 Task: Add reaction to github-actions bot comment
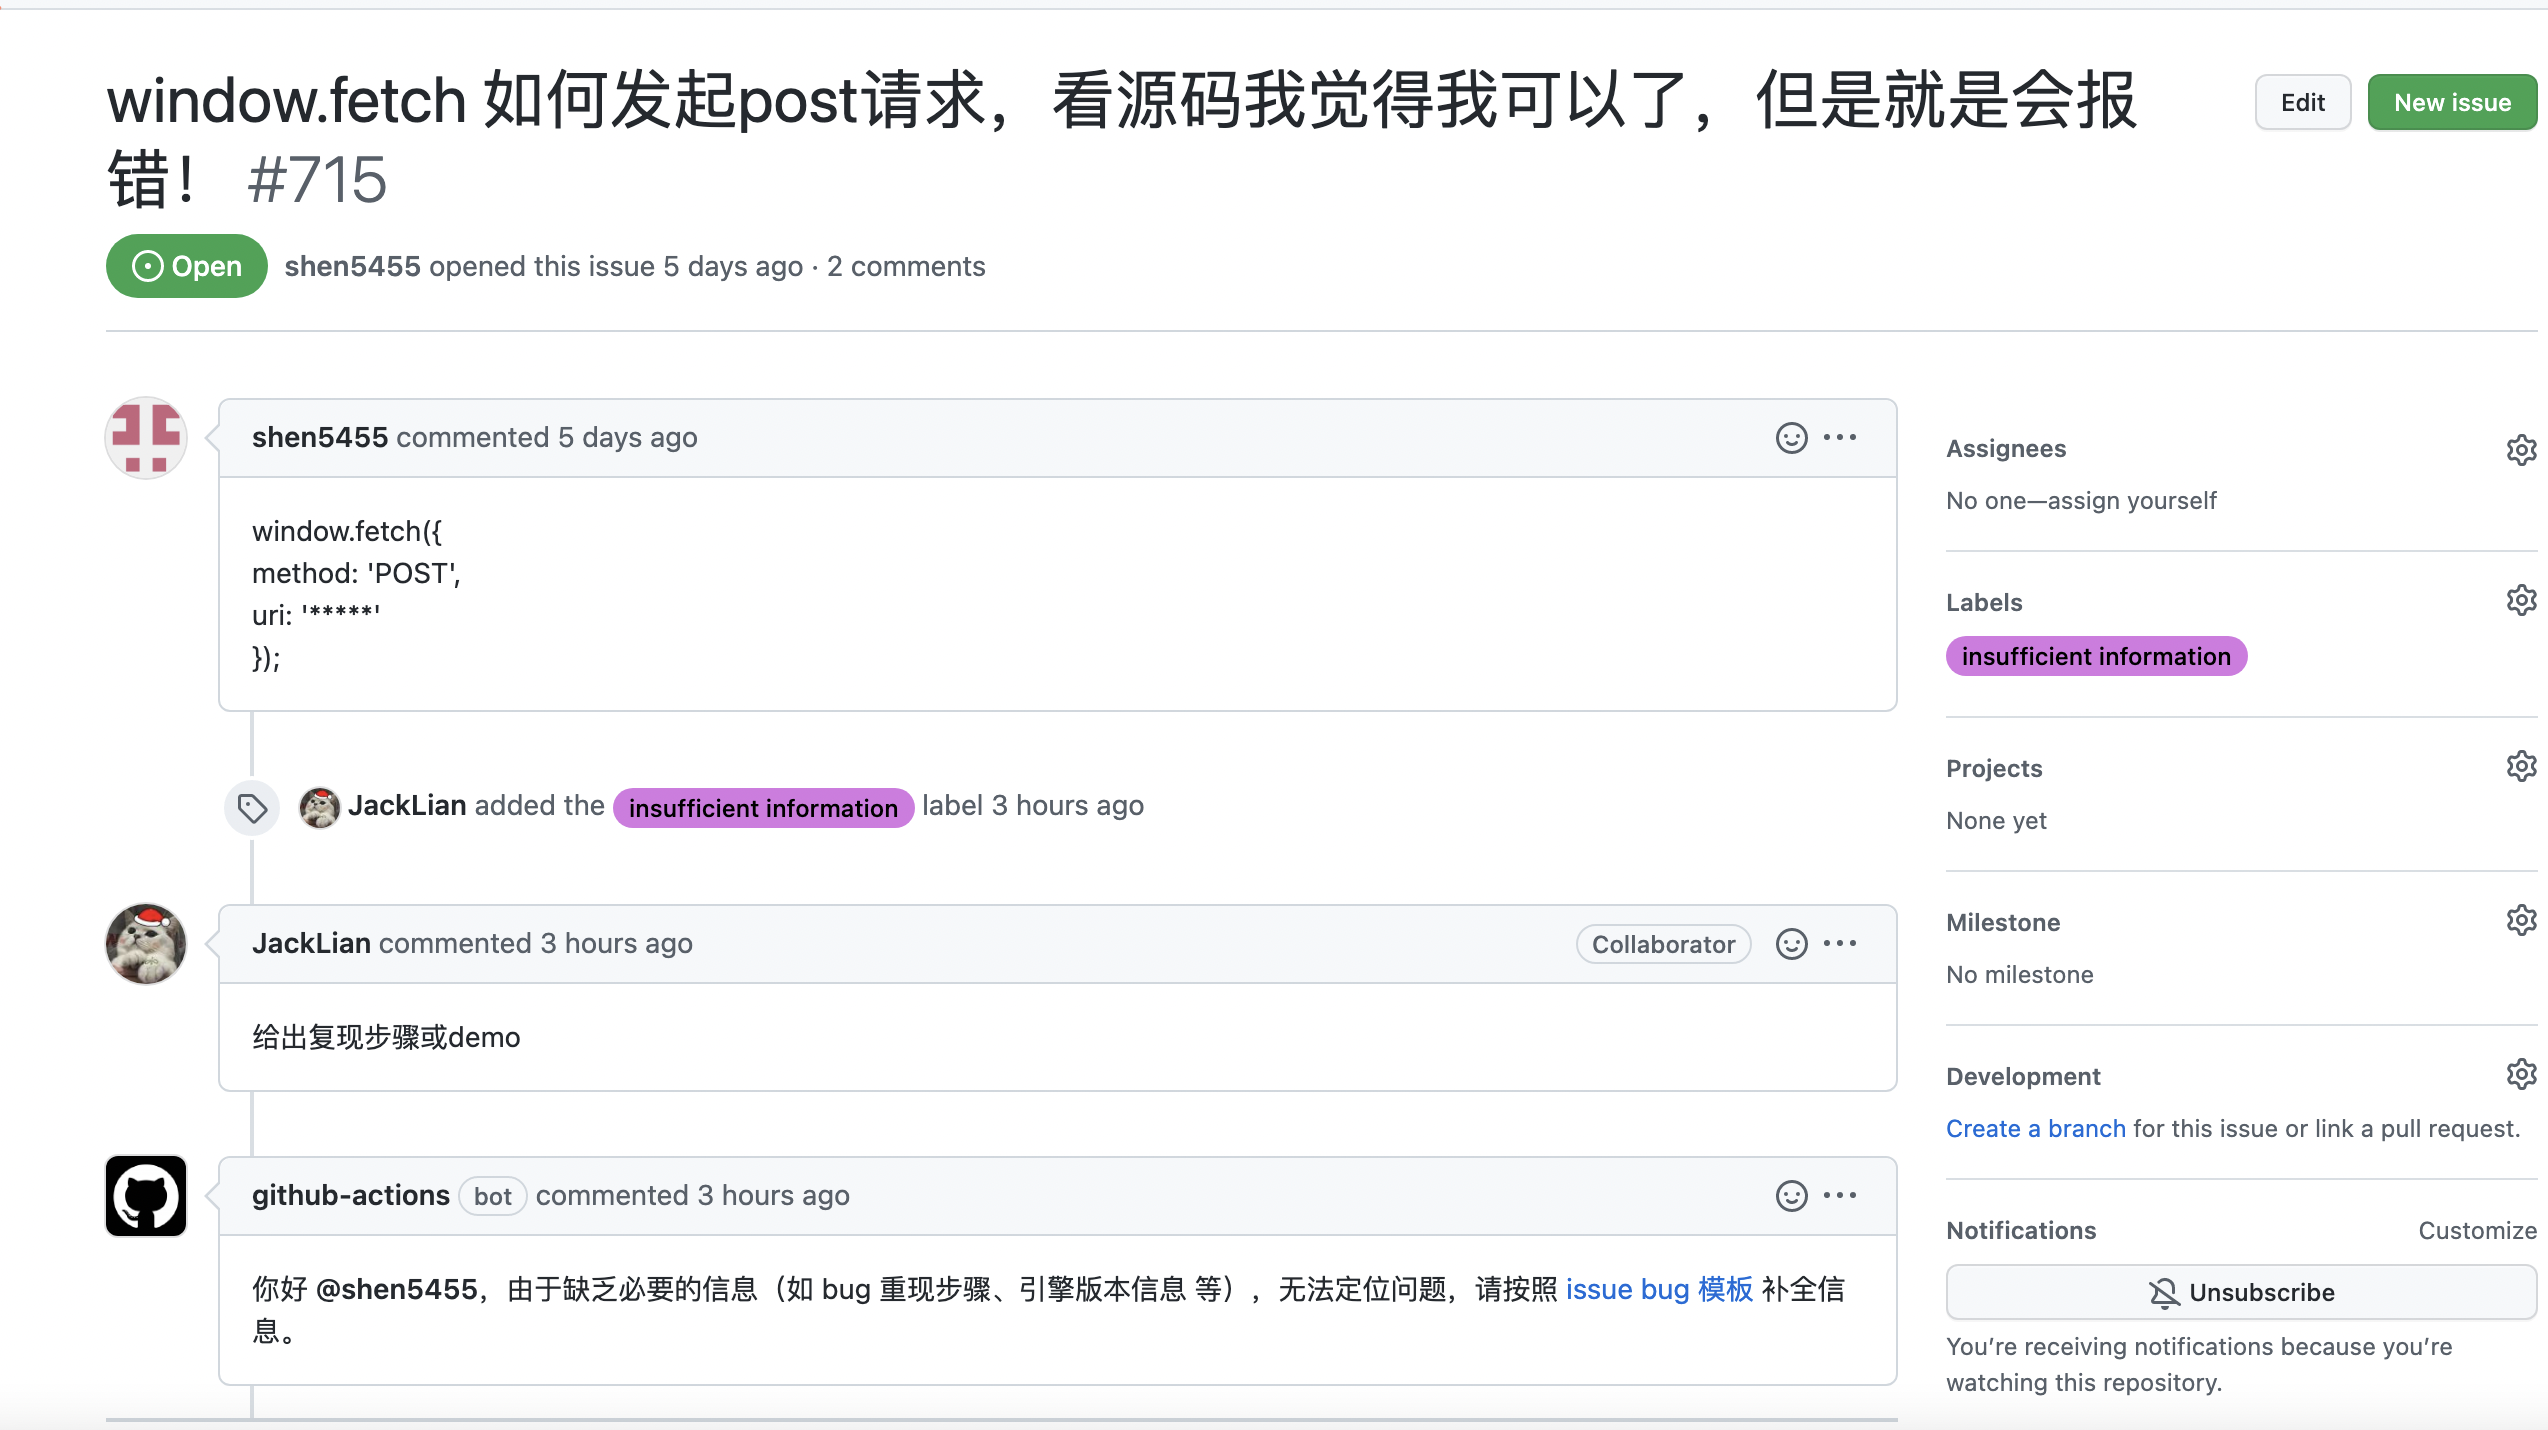click(1791, 1196)
